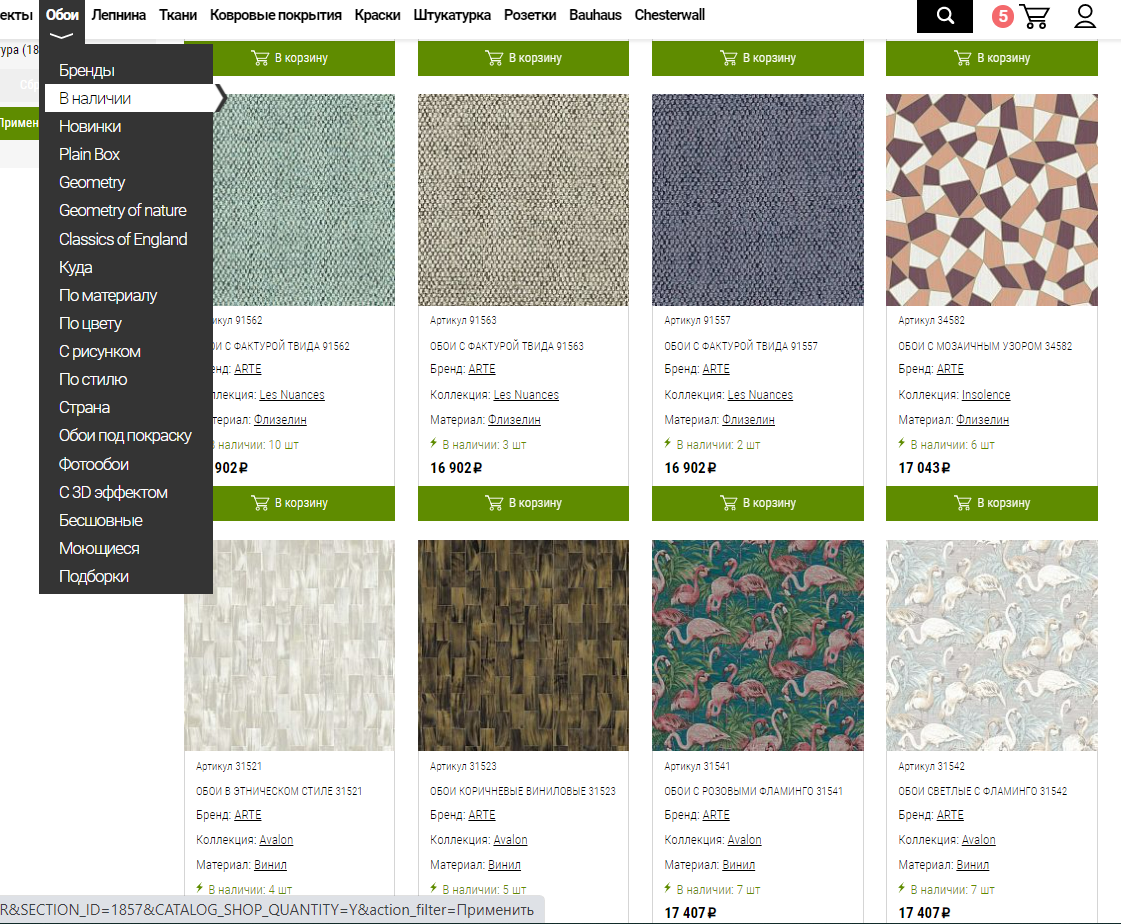Open the brown vinyl wallpaper 31523 image
The height and width of the screenshot is (924, 1121).
pos(523,645)
